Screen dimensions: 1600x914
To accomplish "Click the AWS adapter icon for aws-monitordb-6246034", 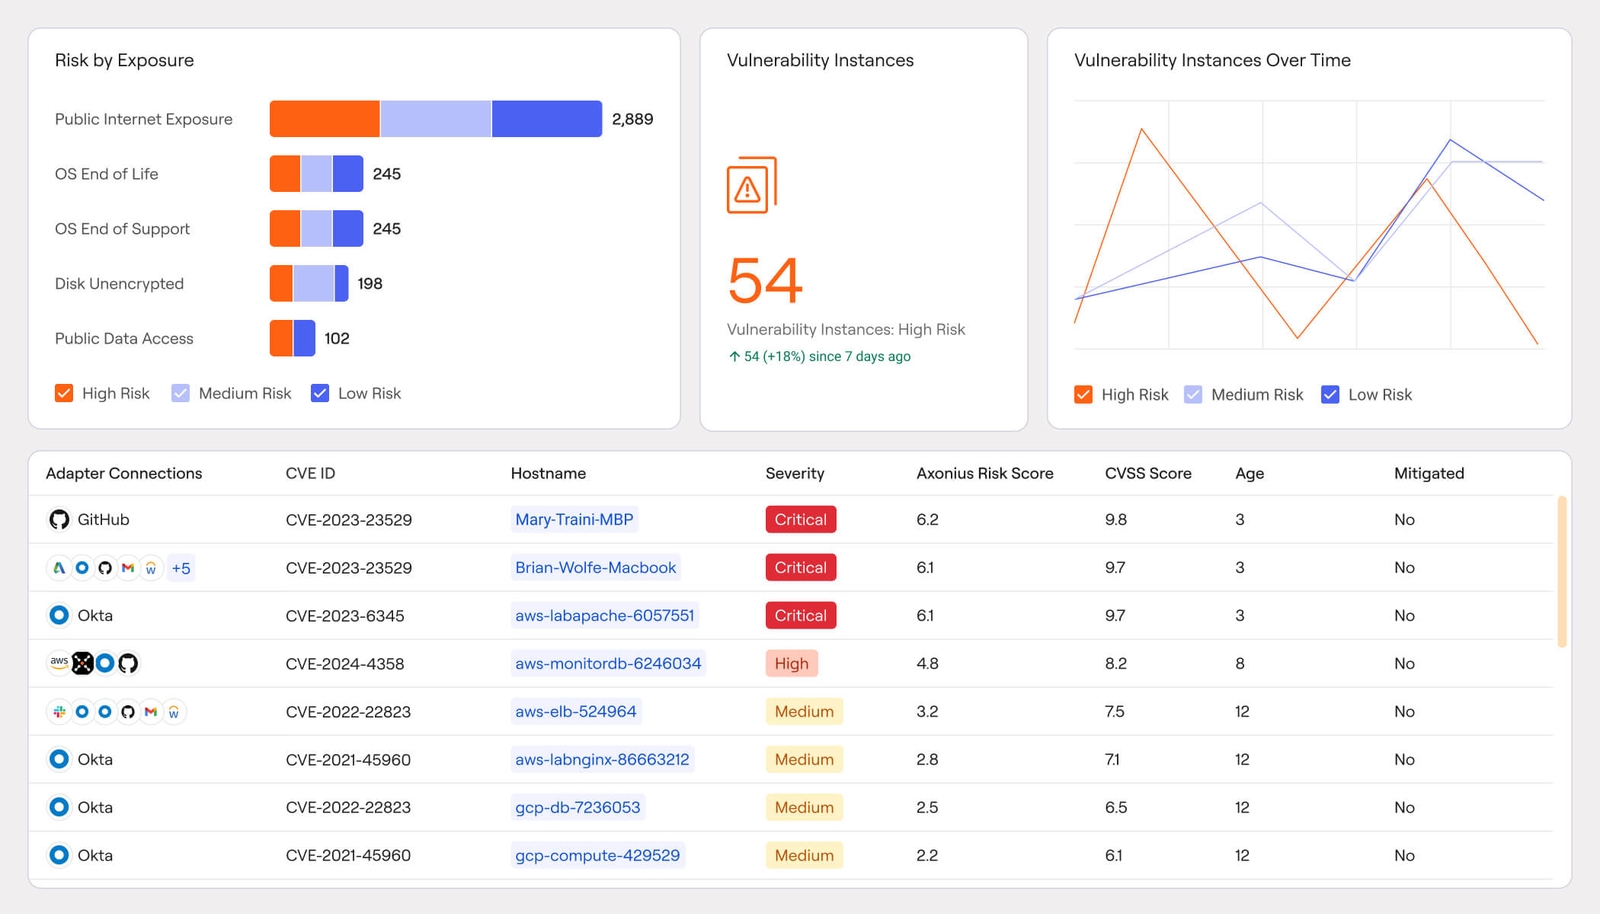I will pyautogui.click(x=59, y=663).
